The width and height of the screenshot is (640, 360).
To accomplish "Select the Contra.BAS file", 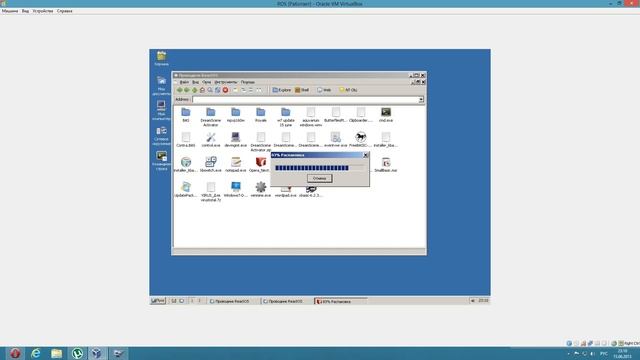I will [x=186, y=140].
